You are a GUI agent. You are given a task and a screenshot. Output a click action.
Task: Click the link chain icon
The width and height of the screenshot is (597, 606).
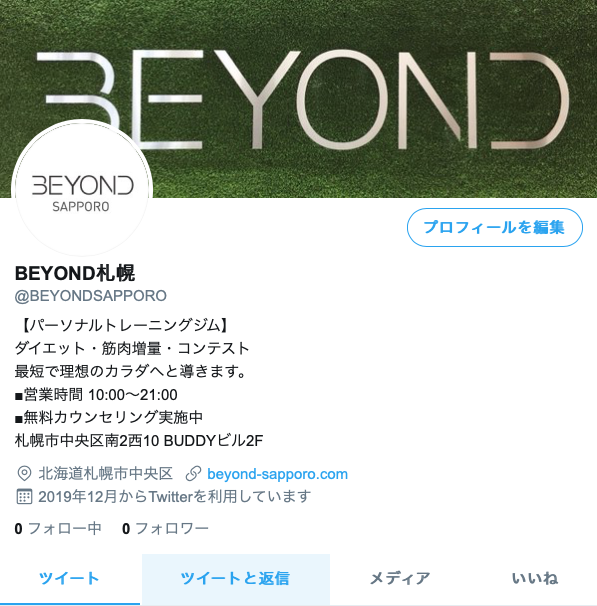[193, 474]
